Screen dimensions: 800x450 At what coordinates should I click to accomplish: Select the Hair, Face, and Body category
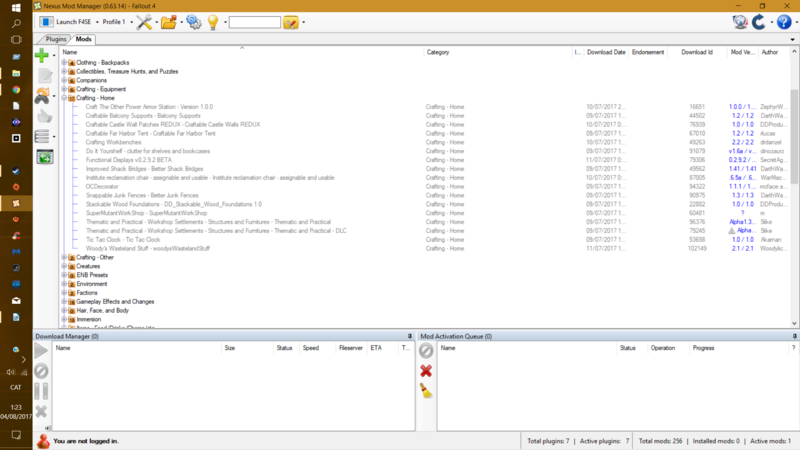[103, 310]
